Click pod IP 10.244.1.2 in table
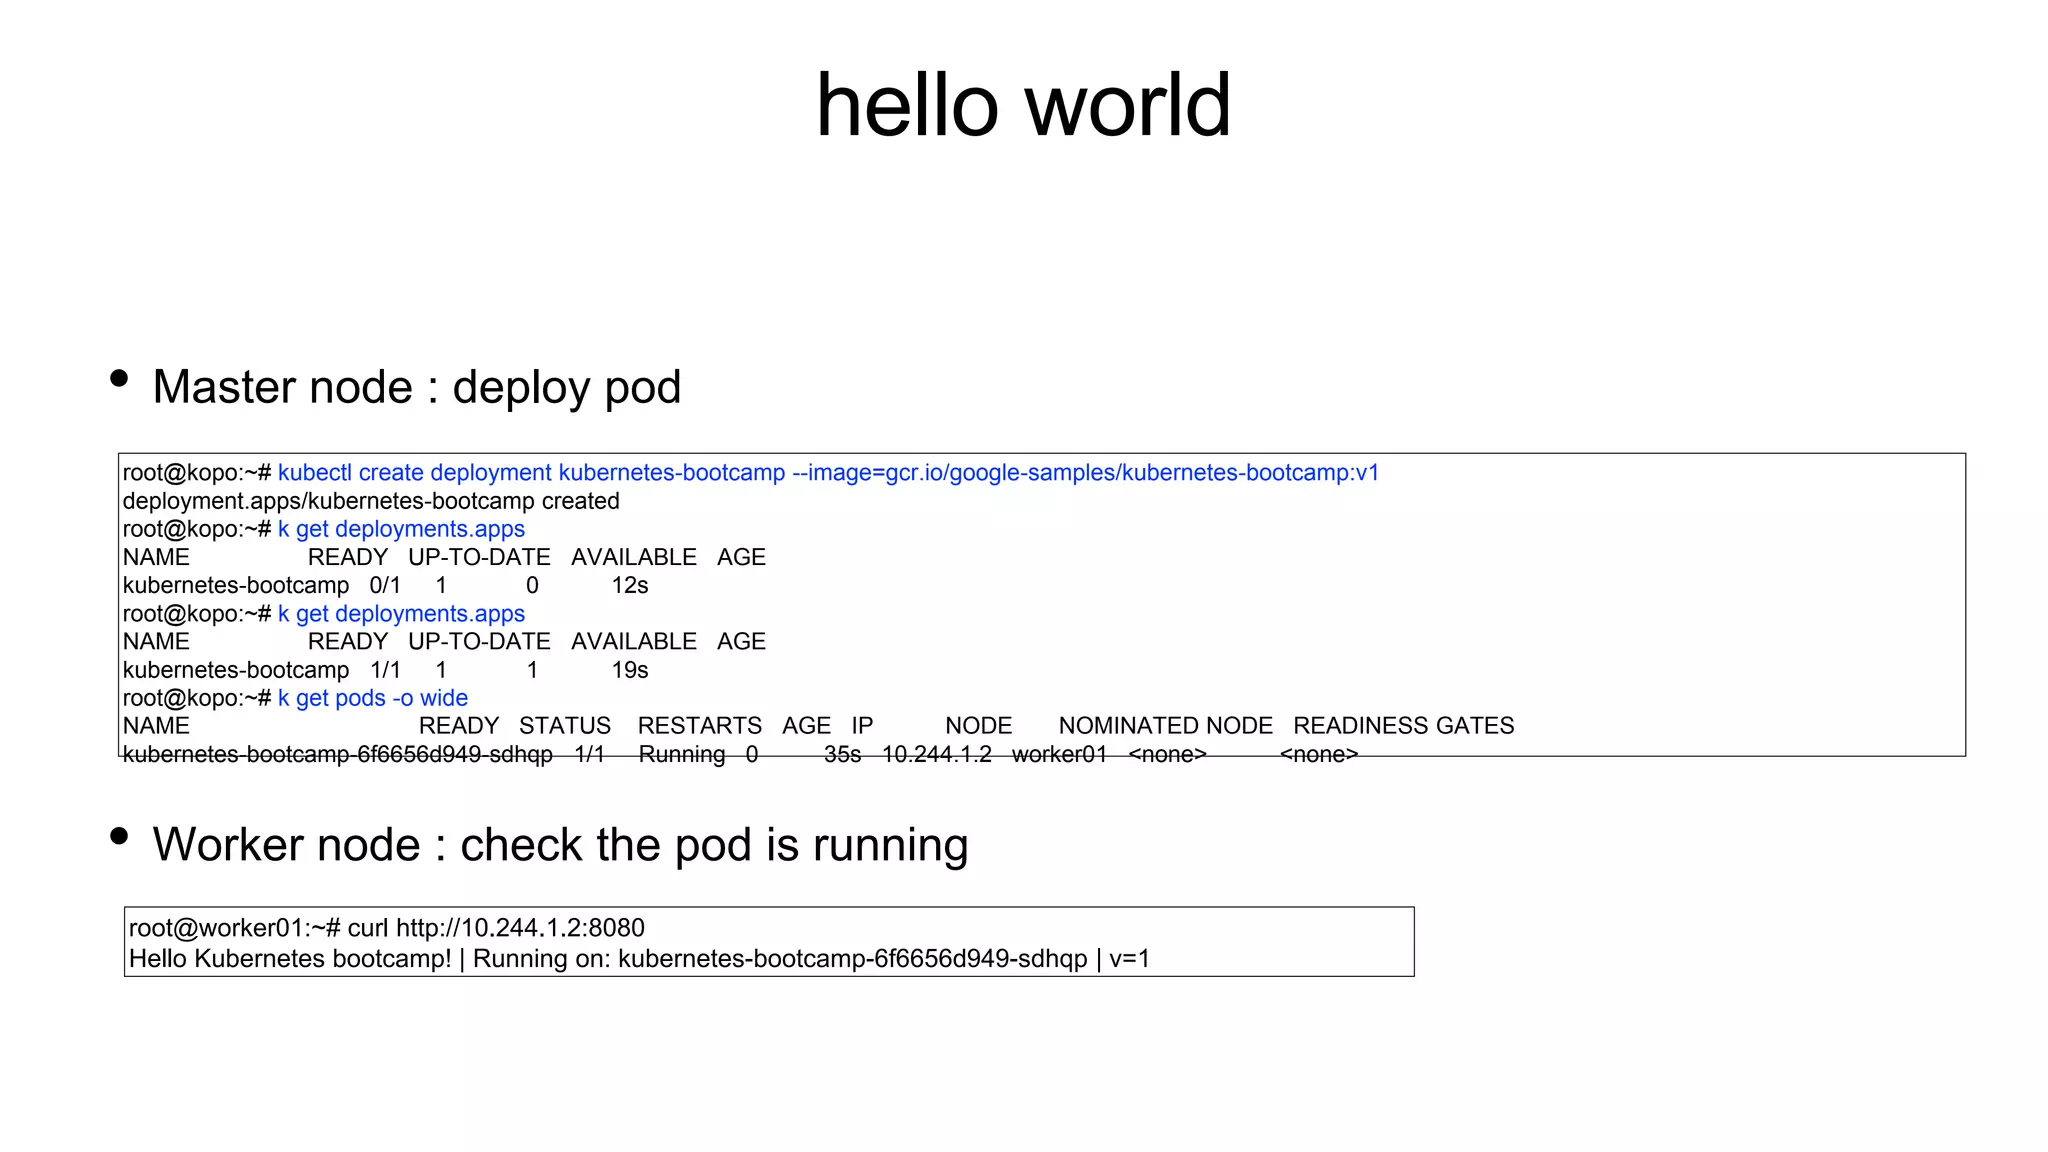2048x1152 pixels. (x=936, y=754)
